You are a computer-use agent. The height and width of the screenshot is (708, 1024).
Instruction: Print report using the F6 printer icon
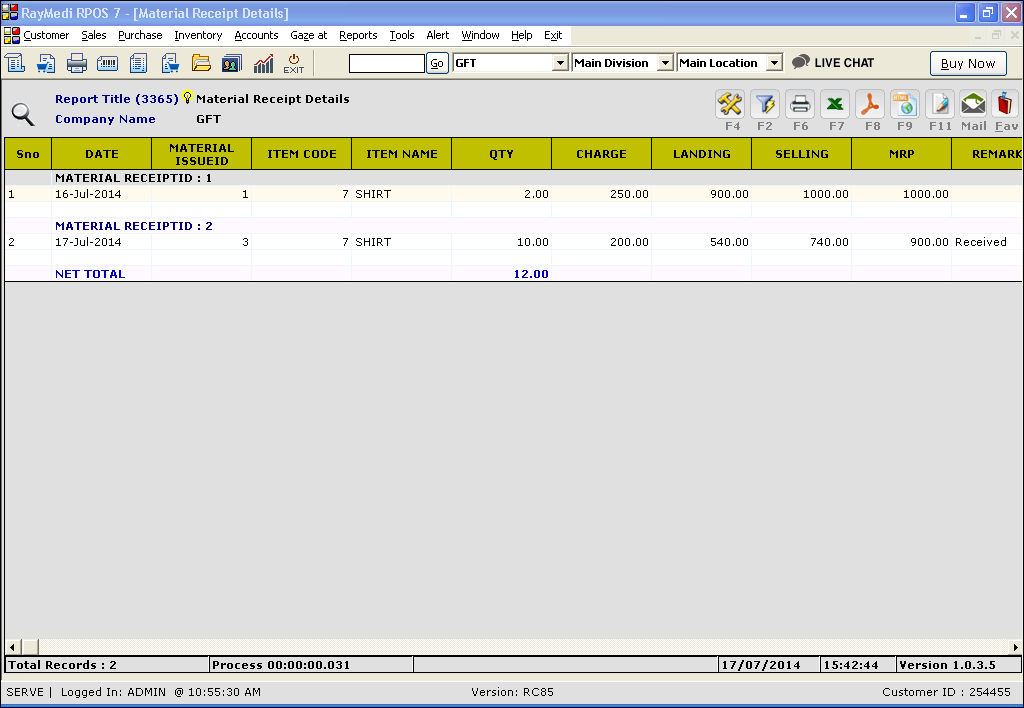[800, 104]
